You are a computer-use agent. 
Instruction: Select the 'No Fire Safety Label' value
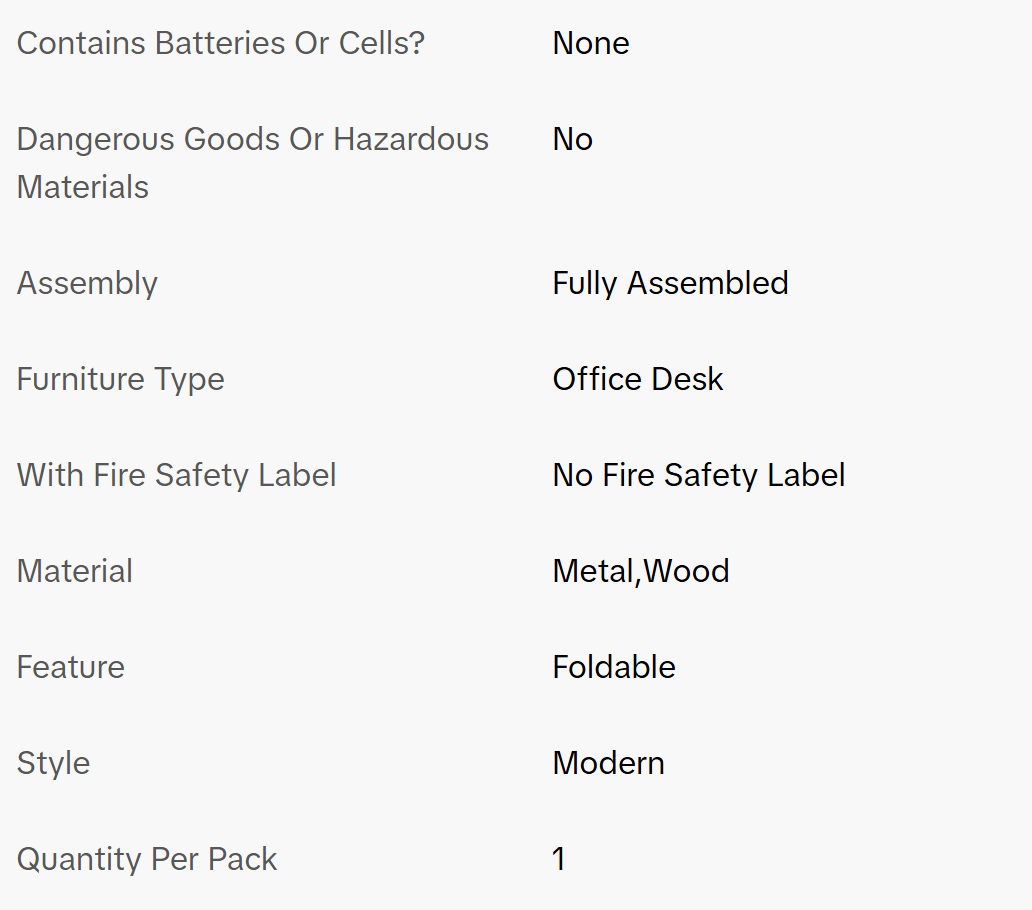pyautogui.click(x=698, y=475)
